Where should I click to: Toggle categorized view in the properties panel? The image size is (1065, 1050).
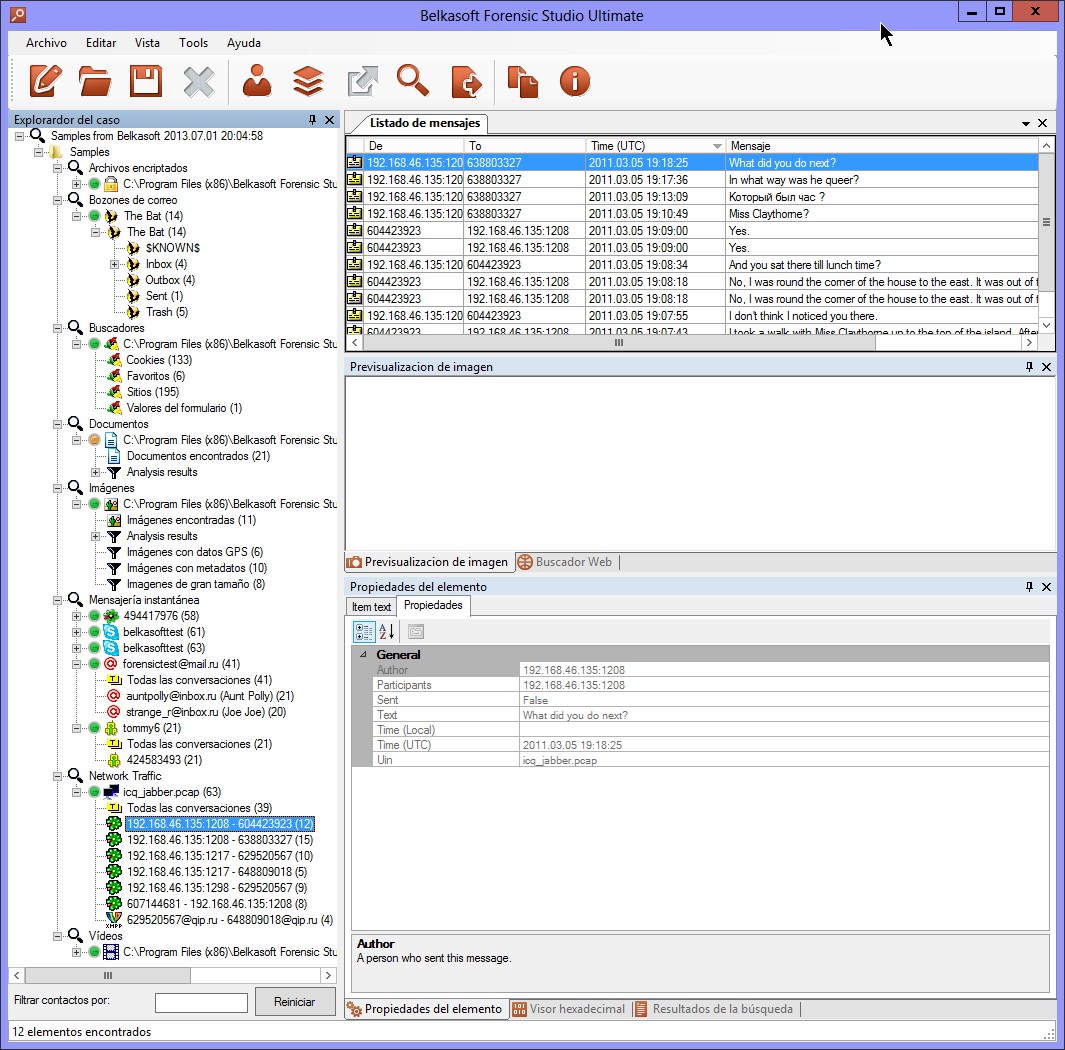tap(364, 632)
